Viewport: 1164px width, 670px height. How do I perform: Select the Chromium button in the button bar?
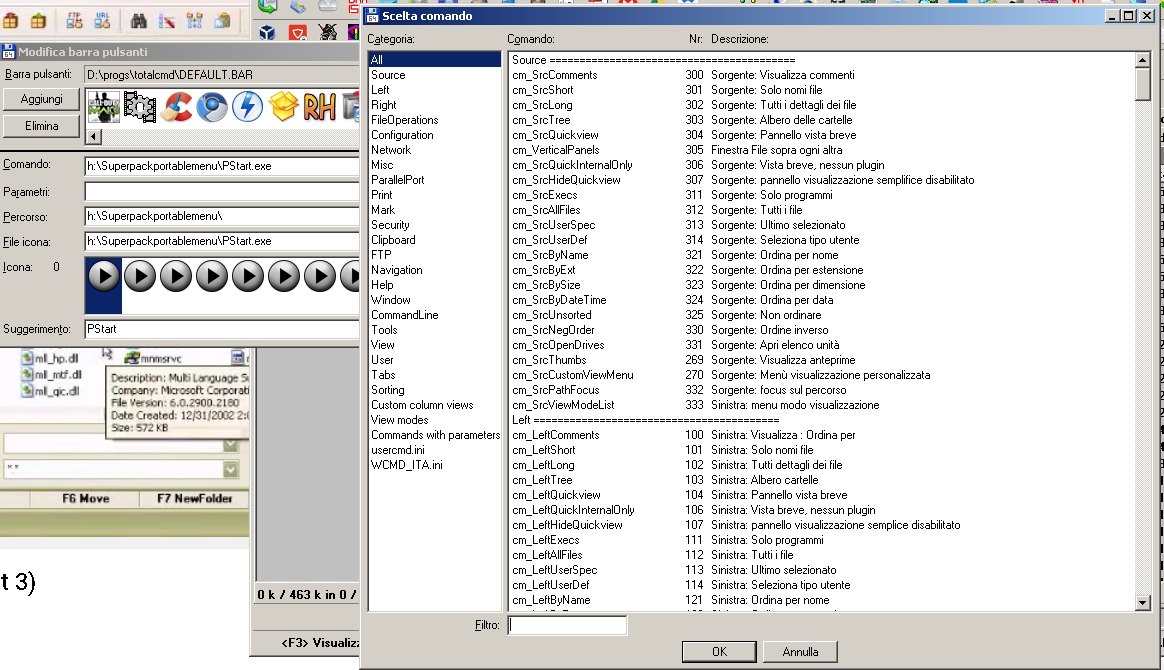(212, 107)
